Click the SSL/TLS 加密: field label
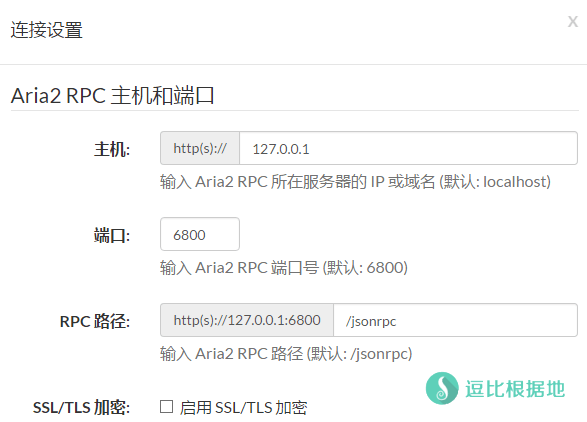 [81, 407]
